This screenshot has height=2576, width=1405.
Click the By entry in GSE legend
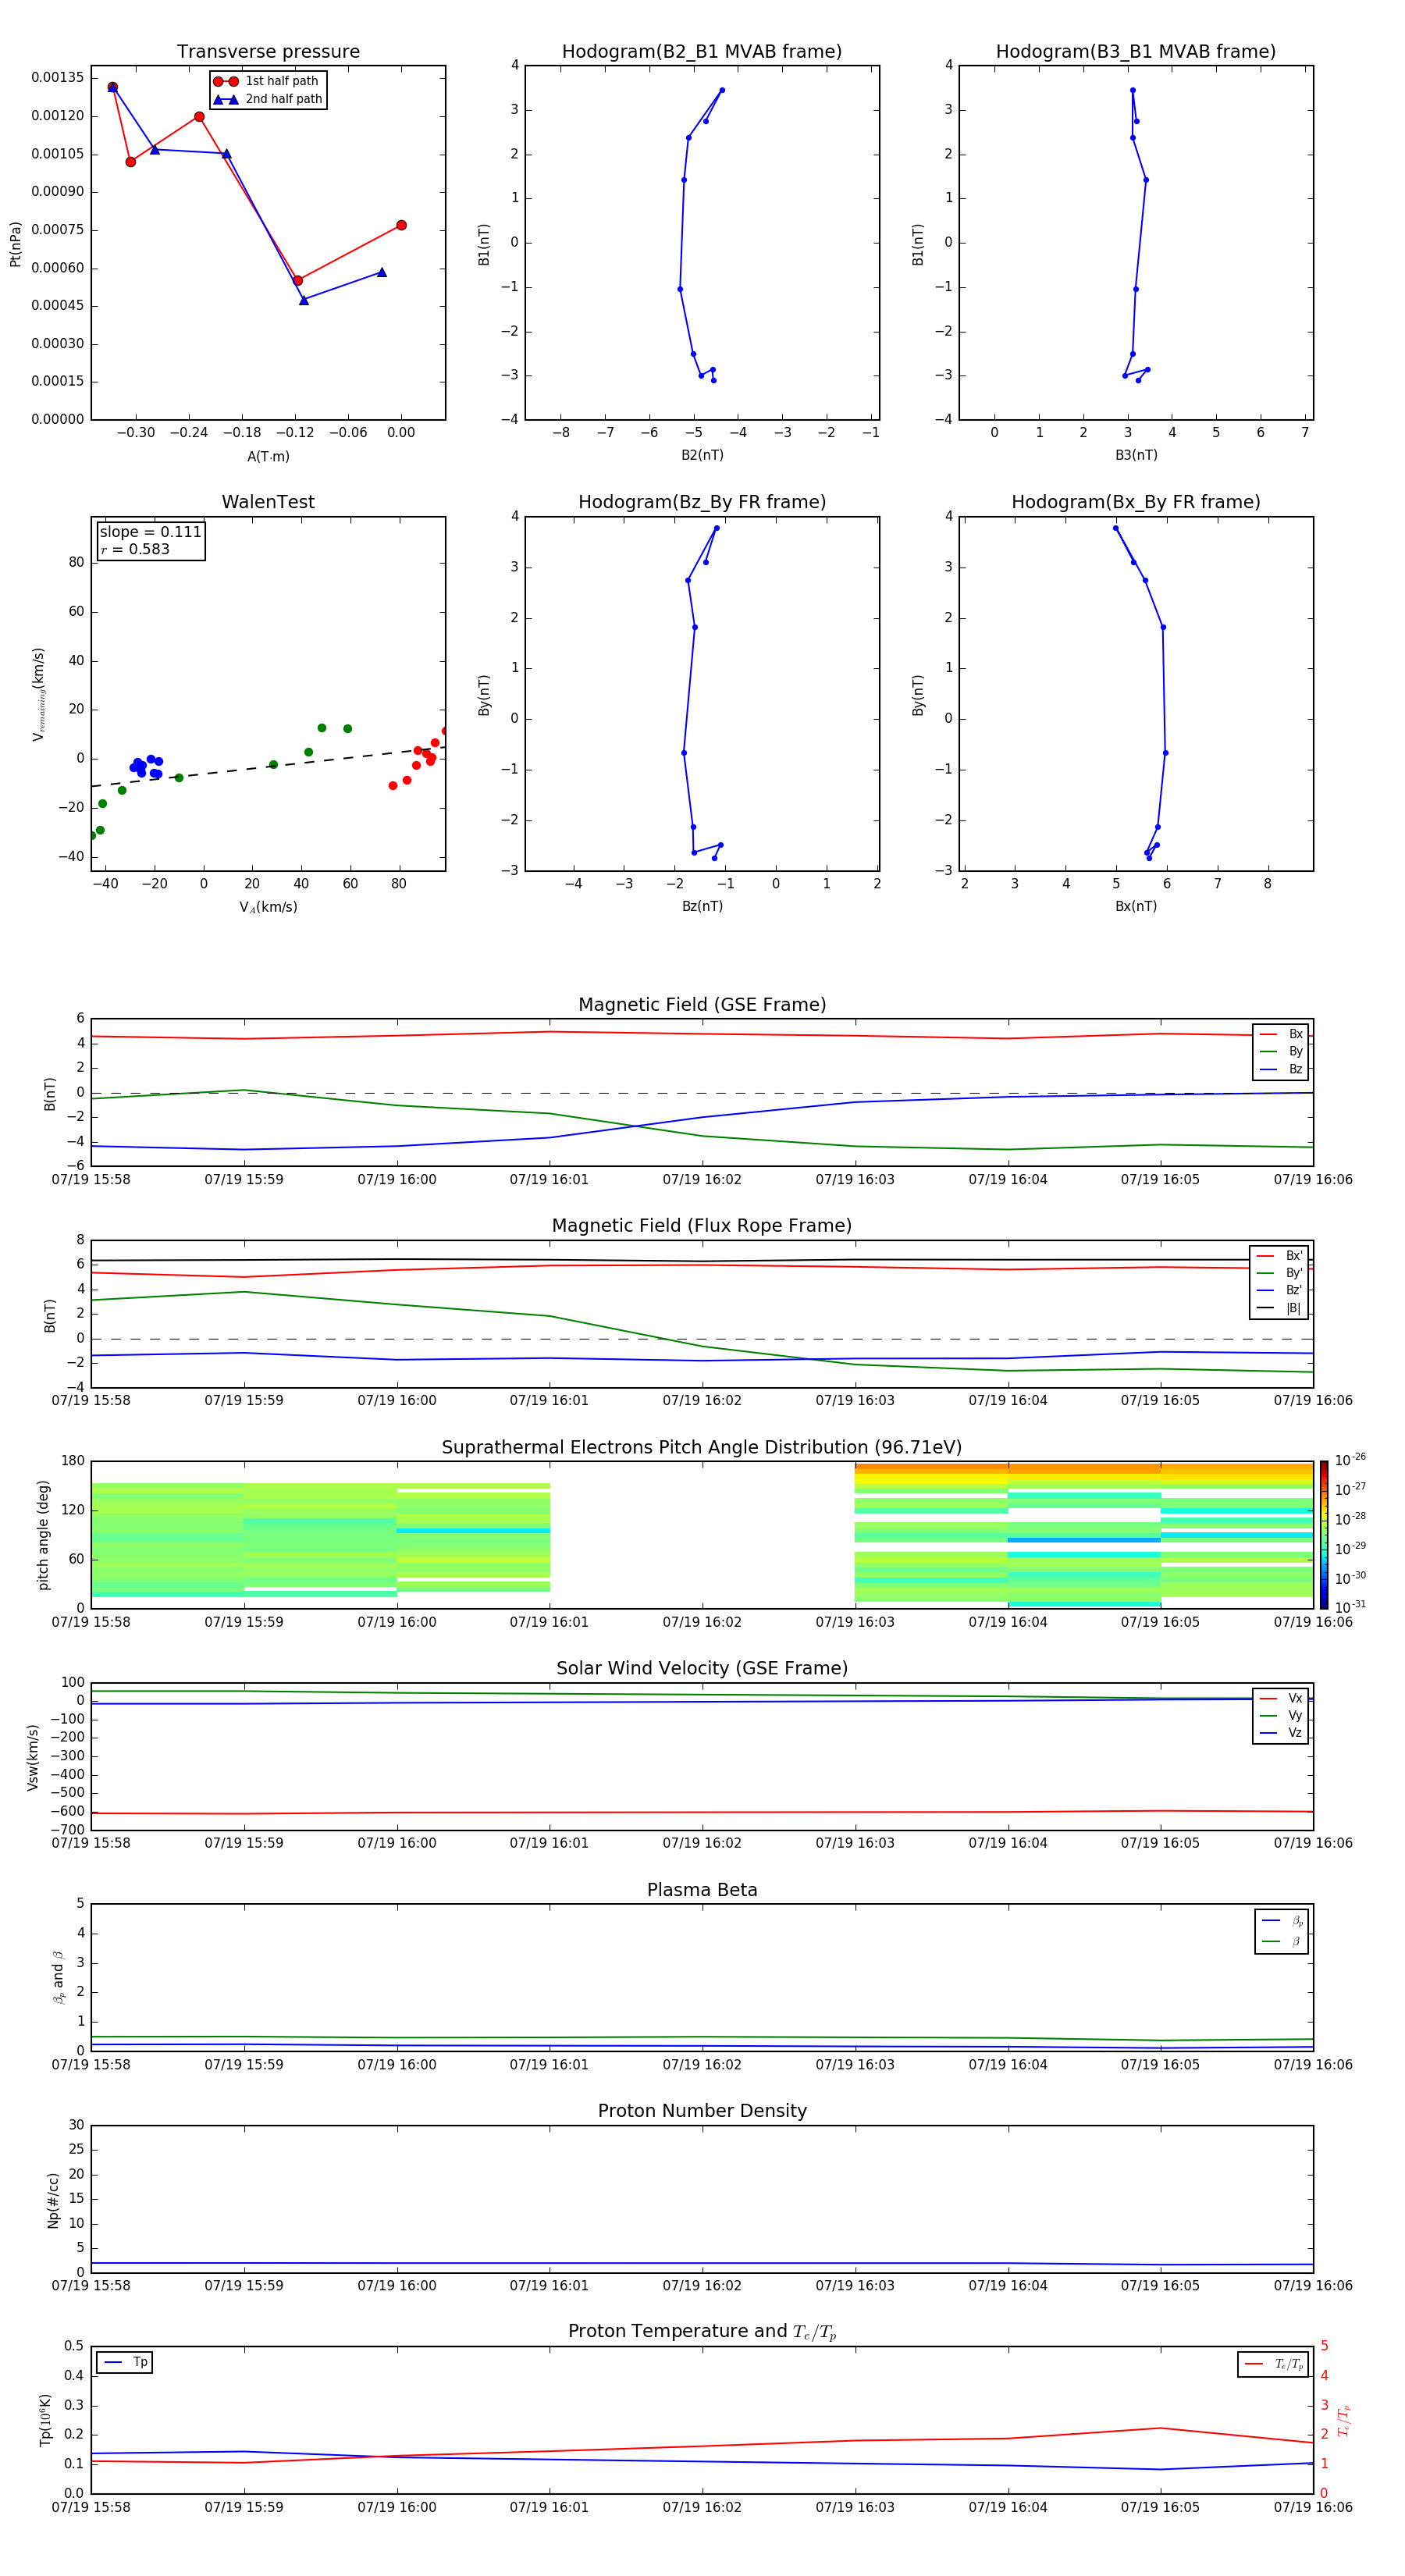1281,1051
